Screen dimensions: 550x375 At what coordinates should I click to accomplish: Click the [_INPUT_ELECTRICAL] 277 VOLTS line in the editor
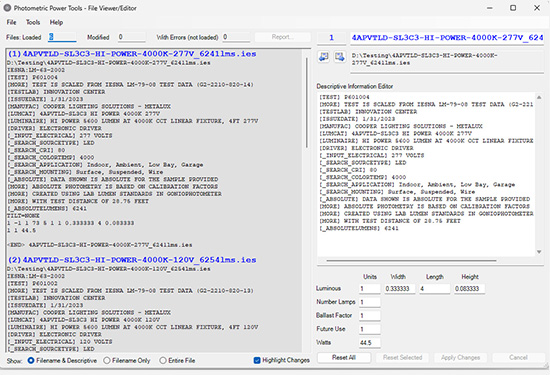371,155
